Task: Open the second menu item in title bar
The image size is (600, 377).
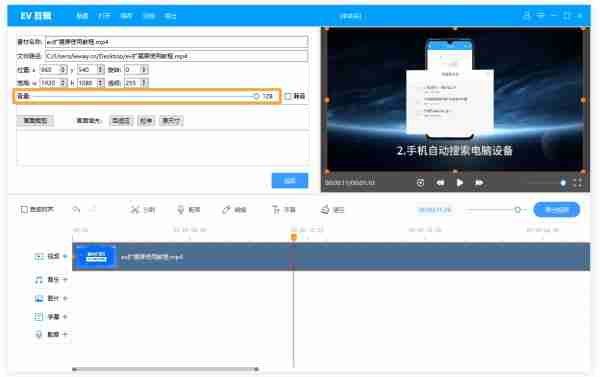Action: coord(104,16)
